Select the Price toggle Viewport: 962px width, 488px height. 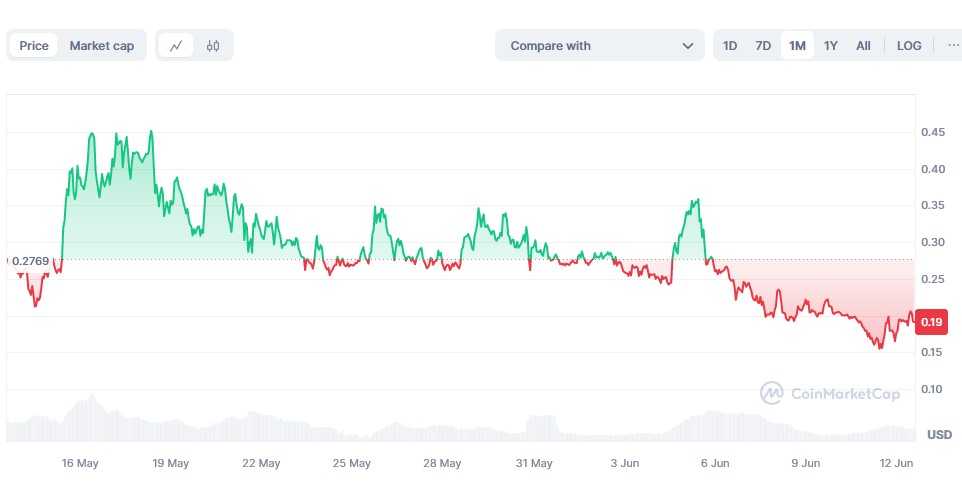tap(34, 45)
